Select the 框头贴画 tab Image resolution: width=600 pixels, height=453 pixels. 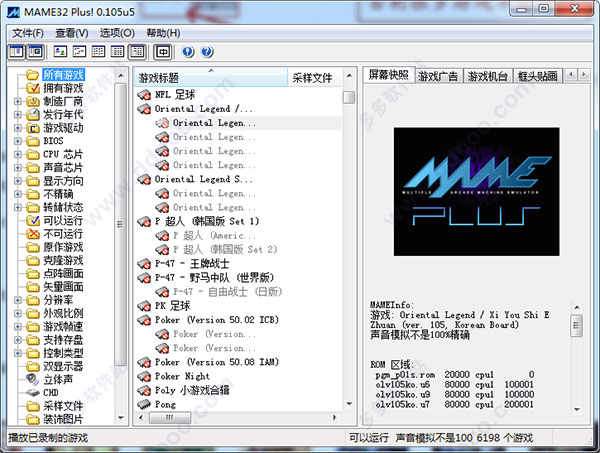coord(538,76)
